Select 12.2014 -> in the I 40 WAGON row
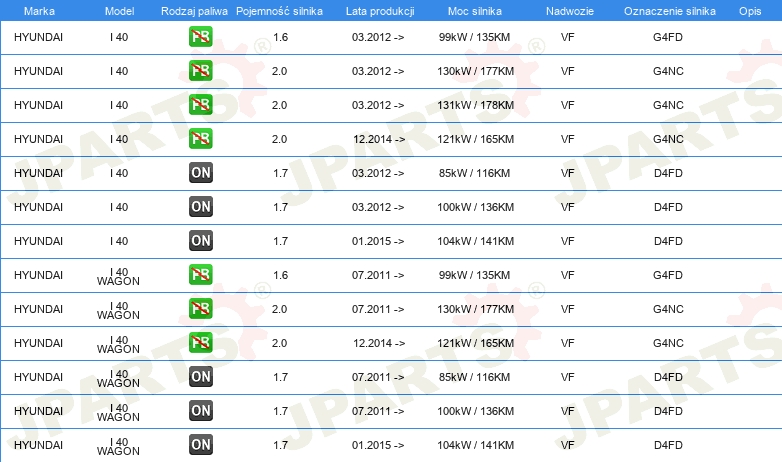This screenshot has width=782, height=462. (379, 343)
